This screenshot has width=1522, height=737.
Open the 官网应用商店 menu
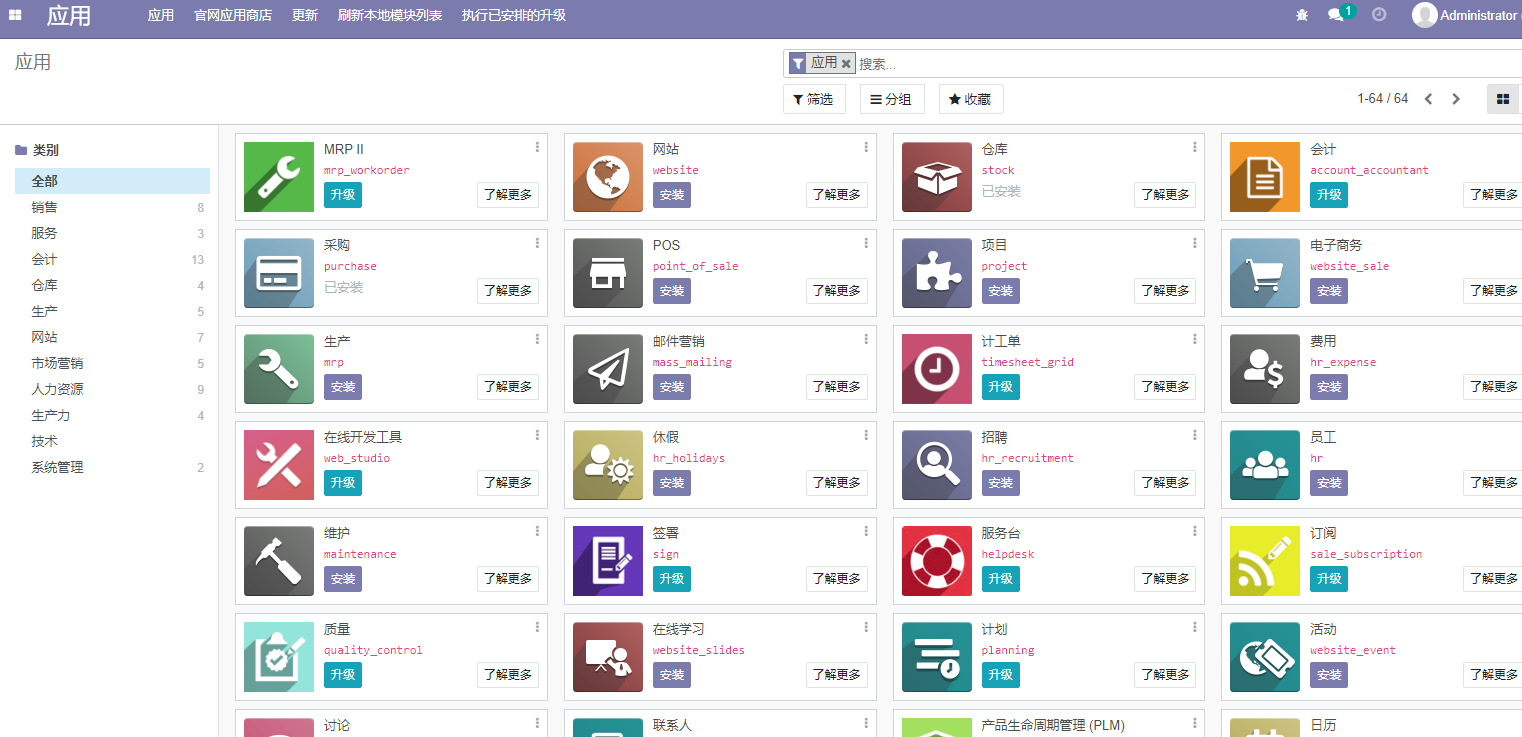(233, 15)
